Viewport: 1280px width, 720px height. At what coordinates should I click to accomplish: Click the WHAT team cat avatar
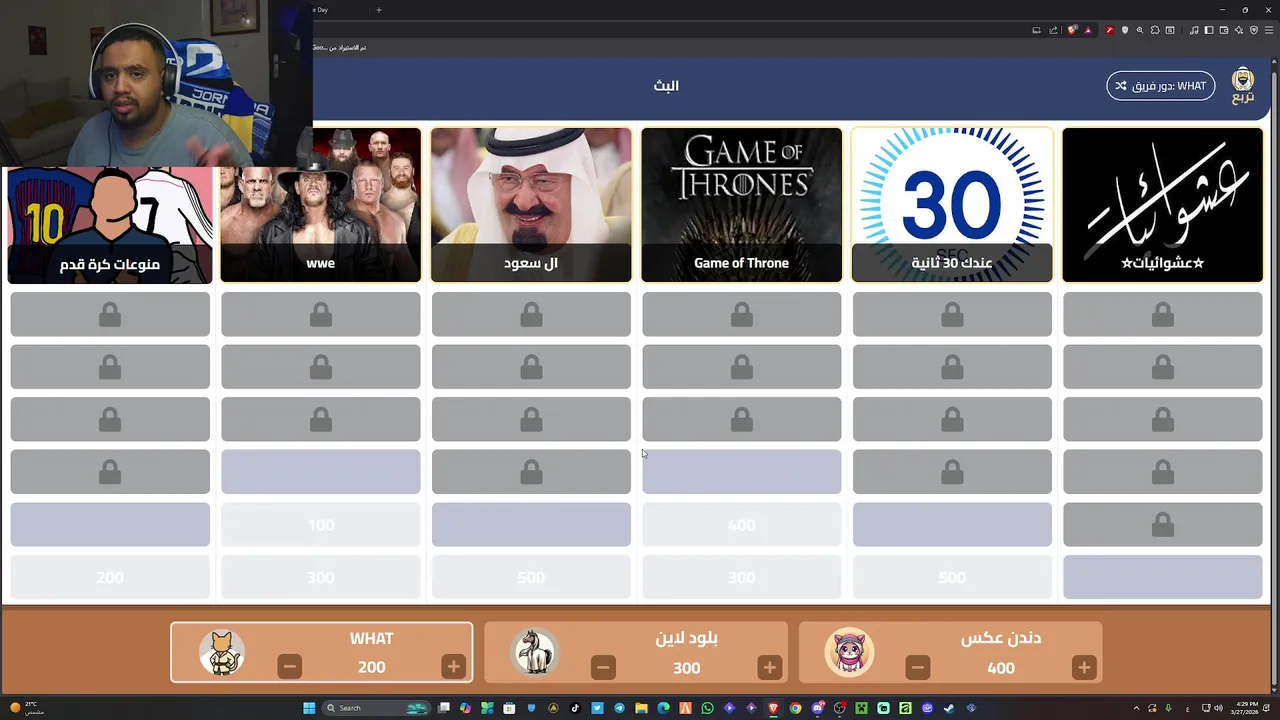221,652
